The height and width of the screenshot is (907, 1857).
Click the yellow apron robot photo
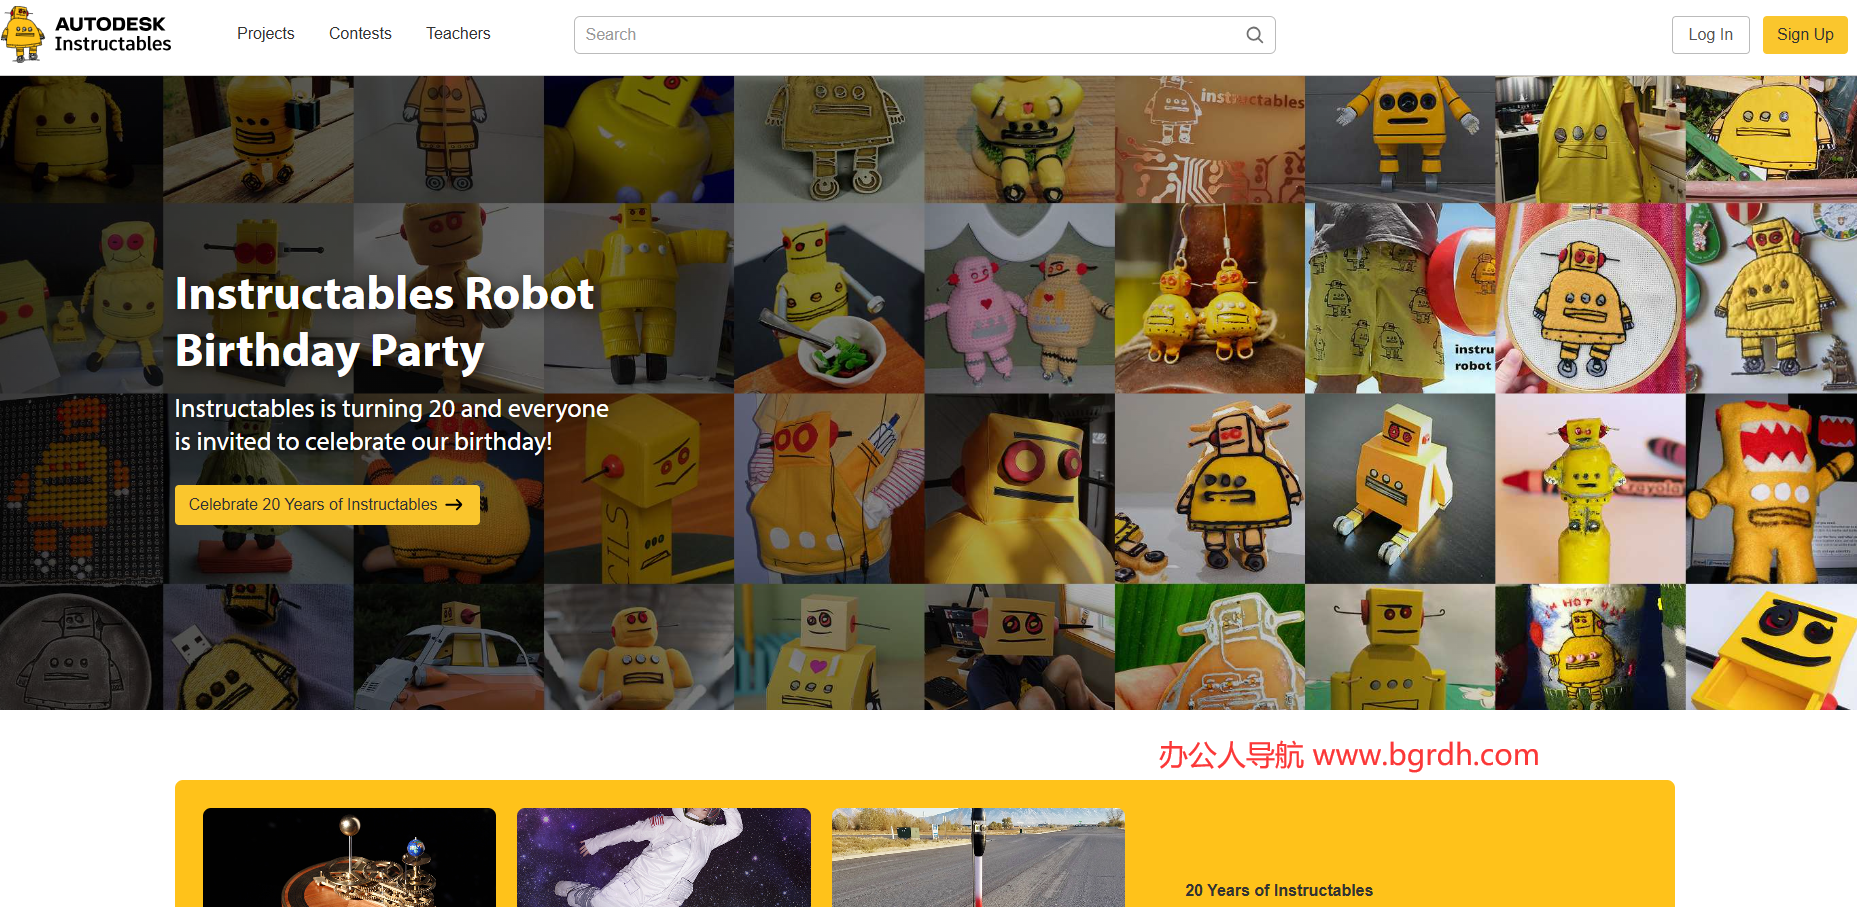pyautogui.click(x=1590, y=139)
